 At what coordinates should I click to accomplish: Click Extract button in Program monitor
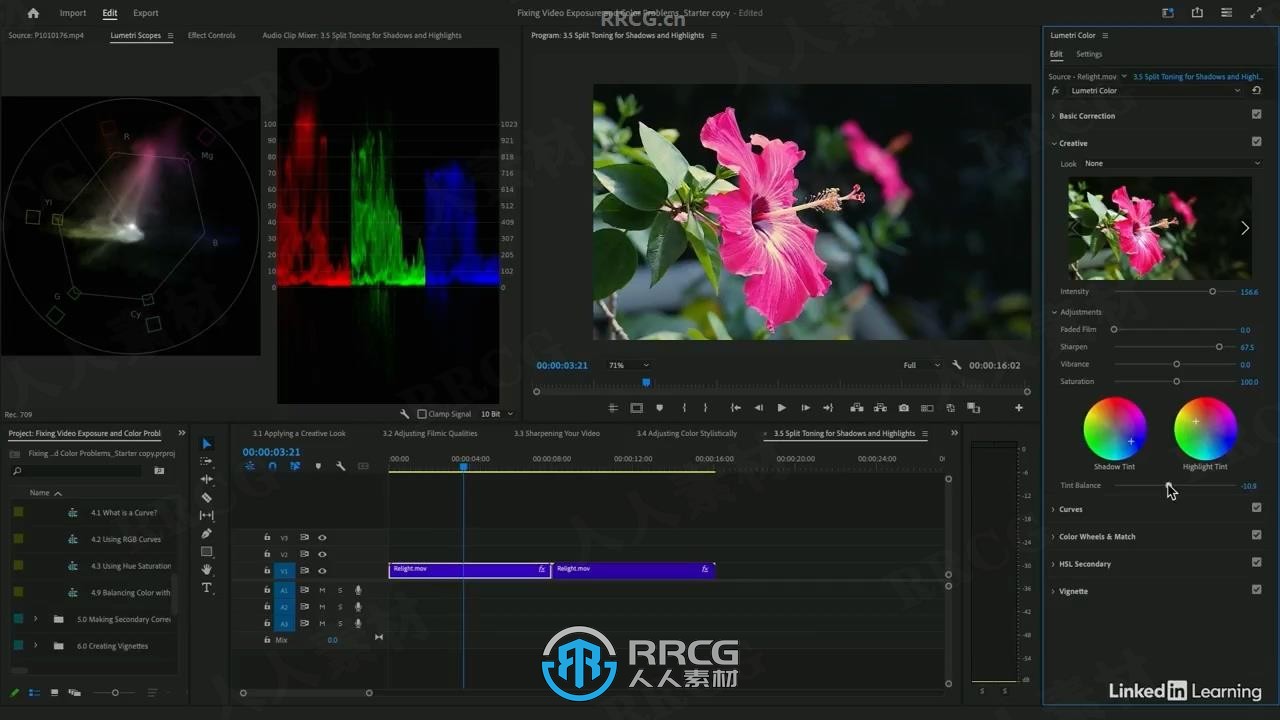tap(880, 408)
